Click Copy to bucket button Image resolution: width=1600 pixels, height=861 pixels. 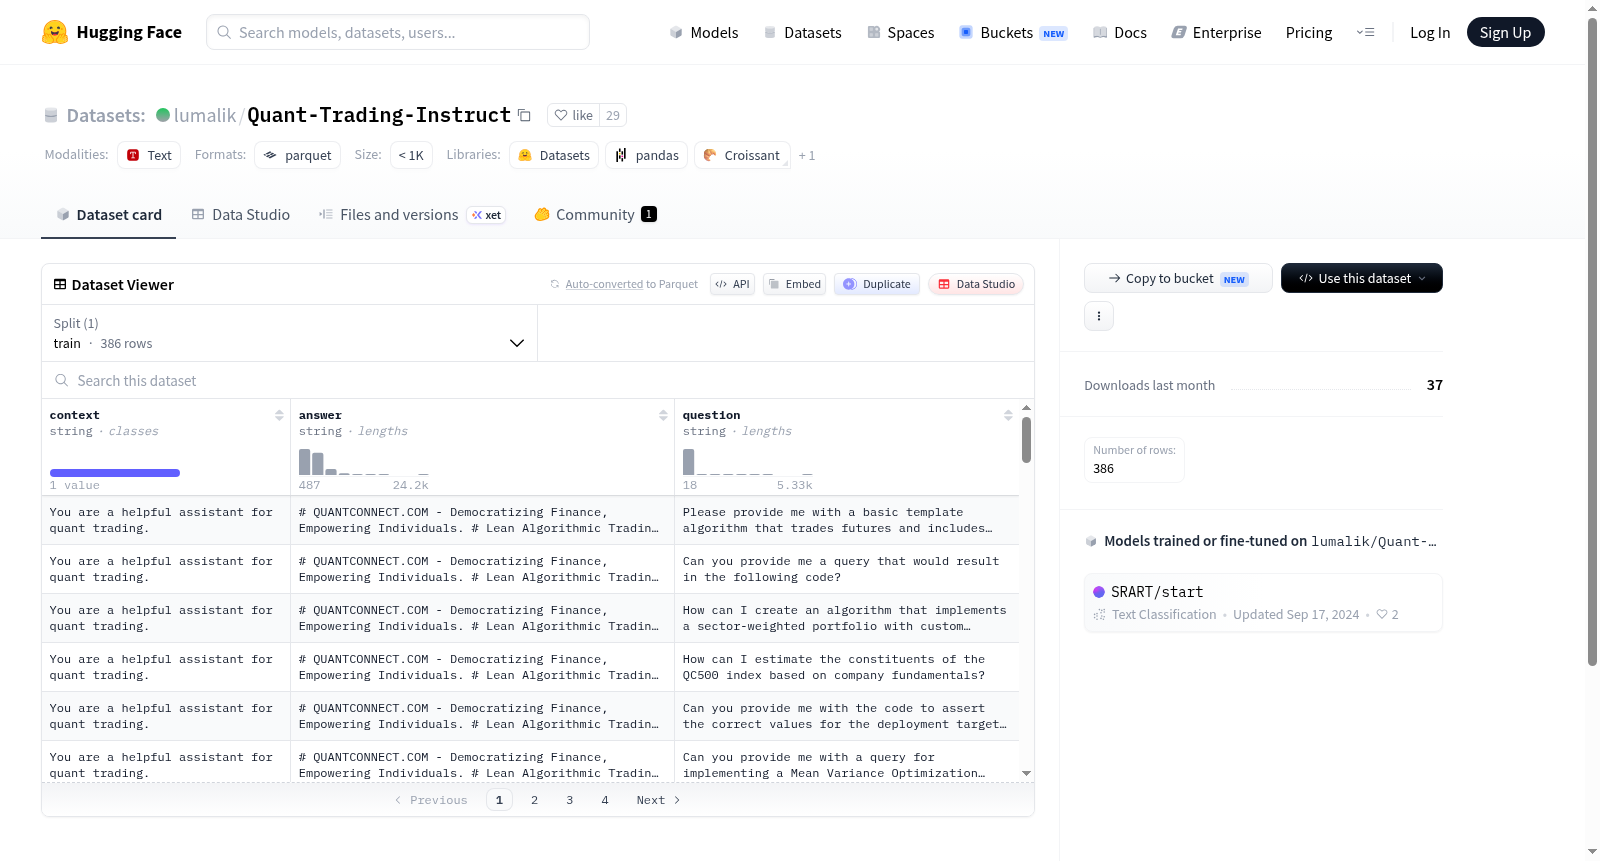(1178, 278)
